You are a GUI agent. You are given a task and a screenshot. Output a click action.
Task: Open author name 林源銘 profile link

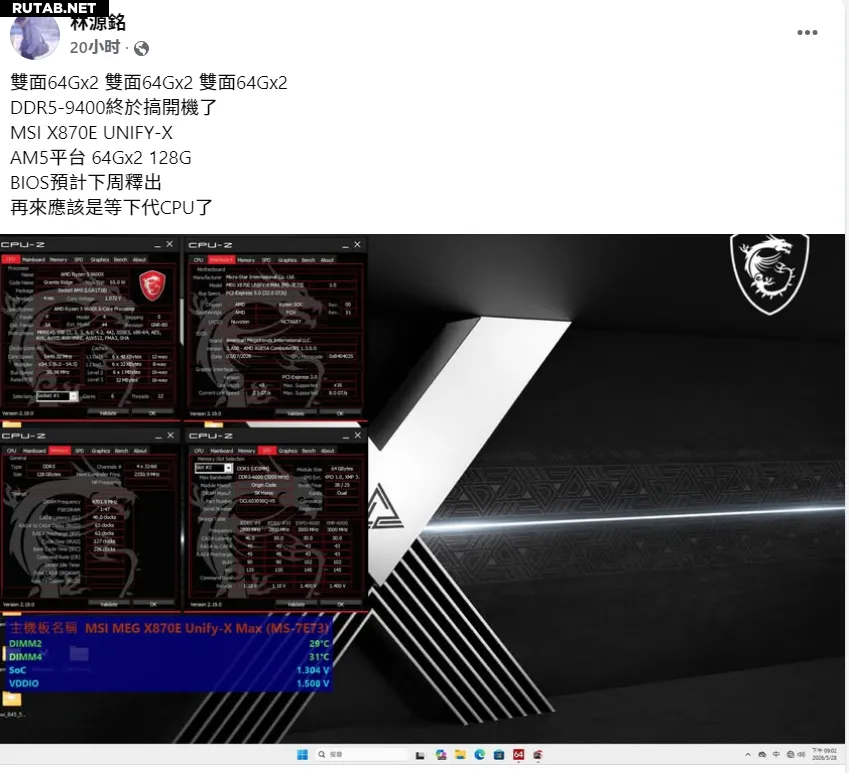pyautogui.click(x=98, y=23)
